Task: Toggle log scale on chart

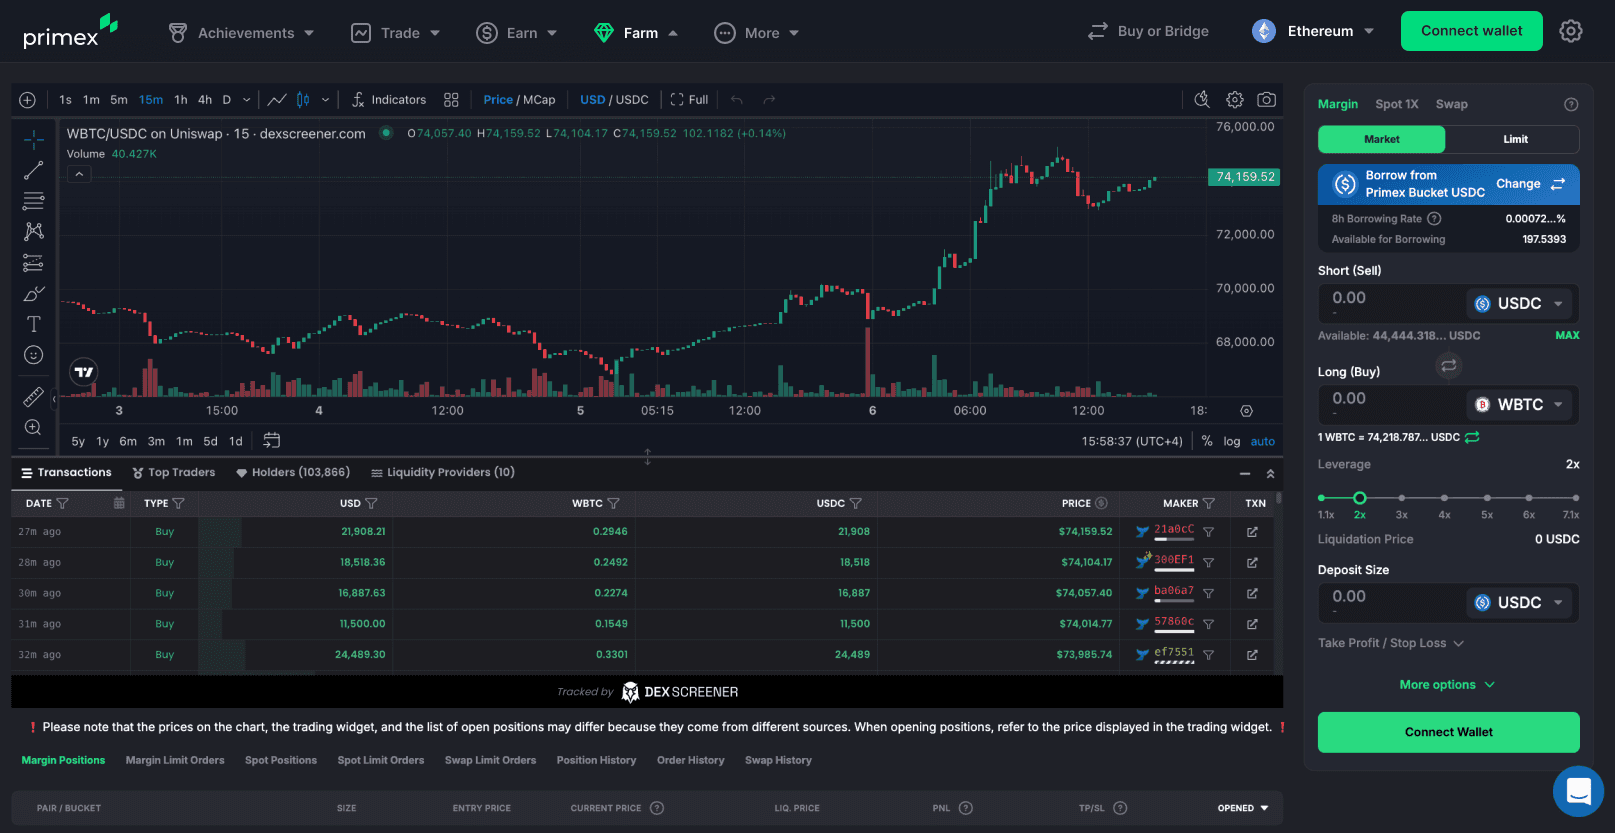Action: (x=1232, y=441)
